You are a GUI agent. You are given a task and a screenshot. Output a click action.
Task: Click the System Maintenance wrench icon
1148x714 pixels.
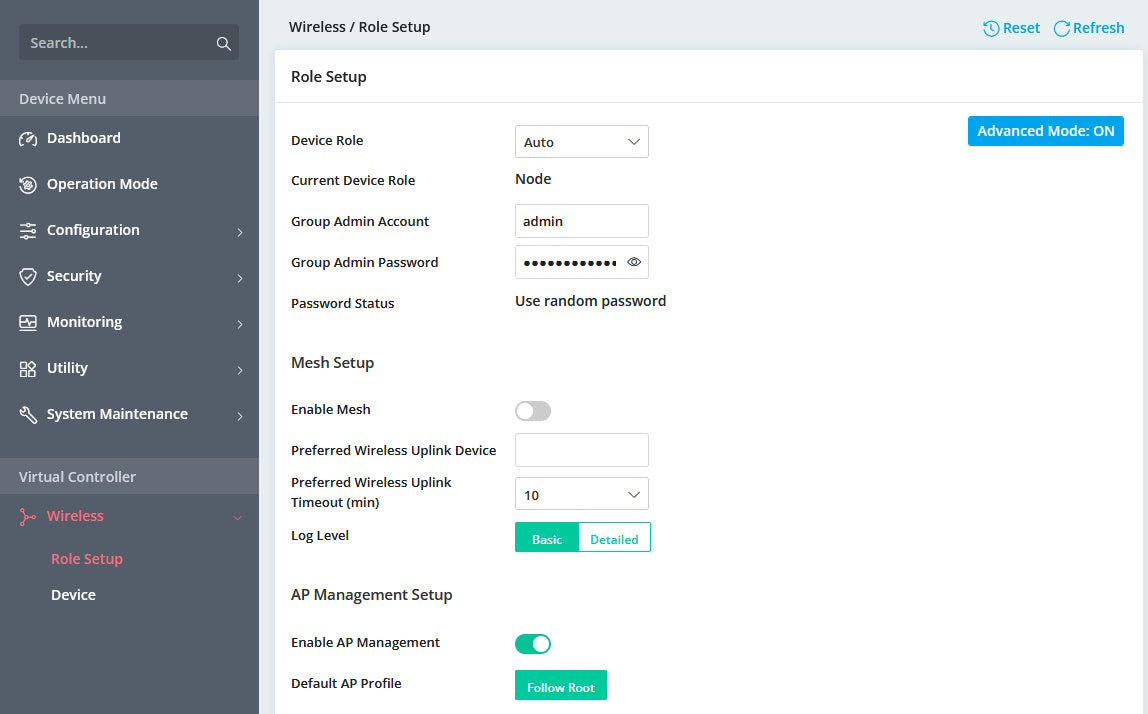point(28,415)
